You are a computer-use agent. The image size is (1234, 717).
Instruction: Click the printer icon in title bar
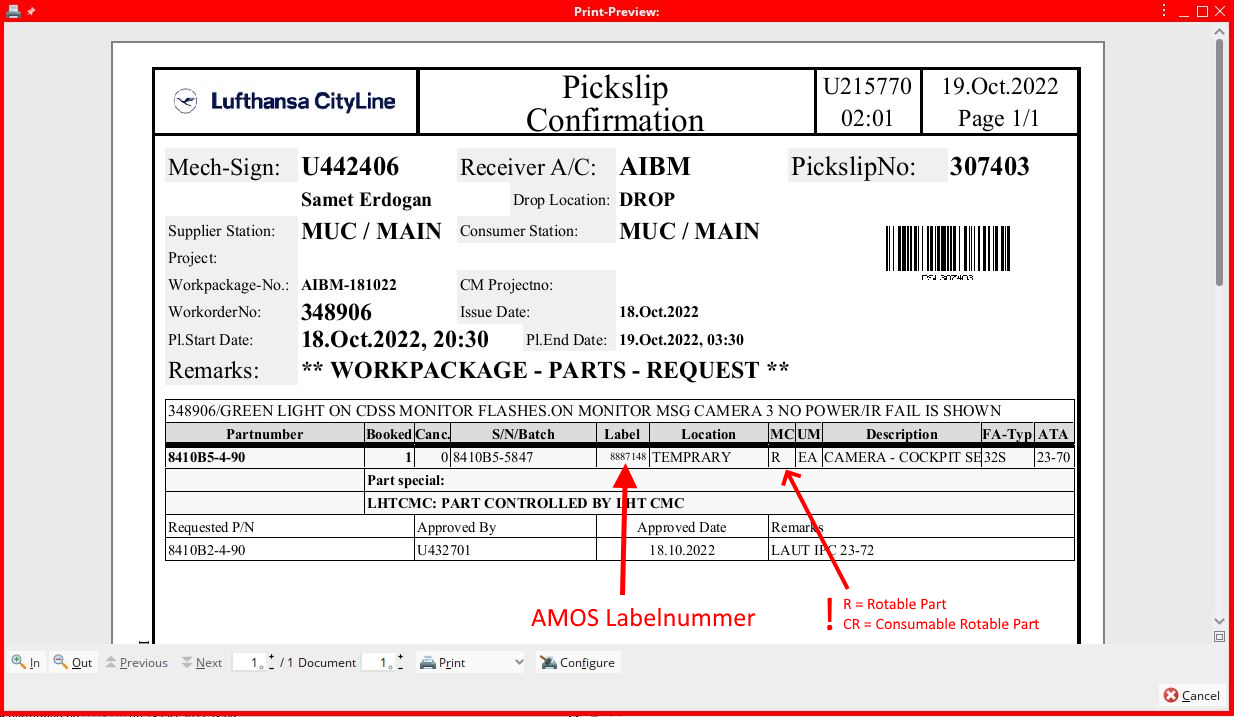click(13, 11)
